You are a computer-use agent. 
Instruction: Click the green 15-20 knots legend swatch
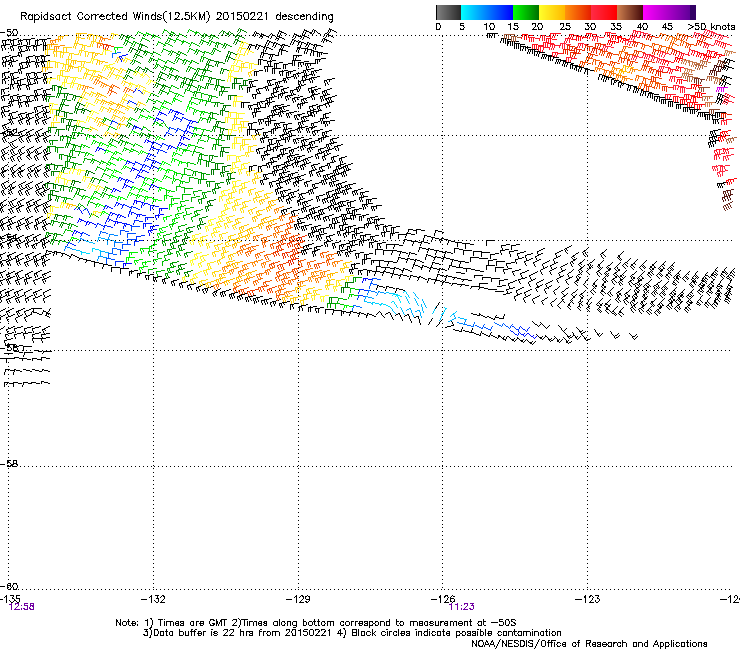pos(526,12)
